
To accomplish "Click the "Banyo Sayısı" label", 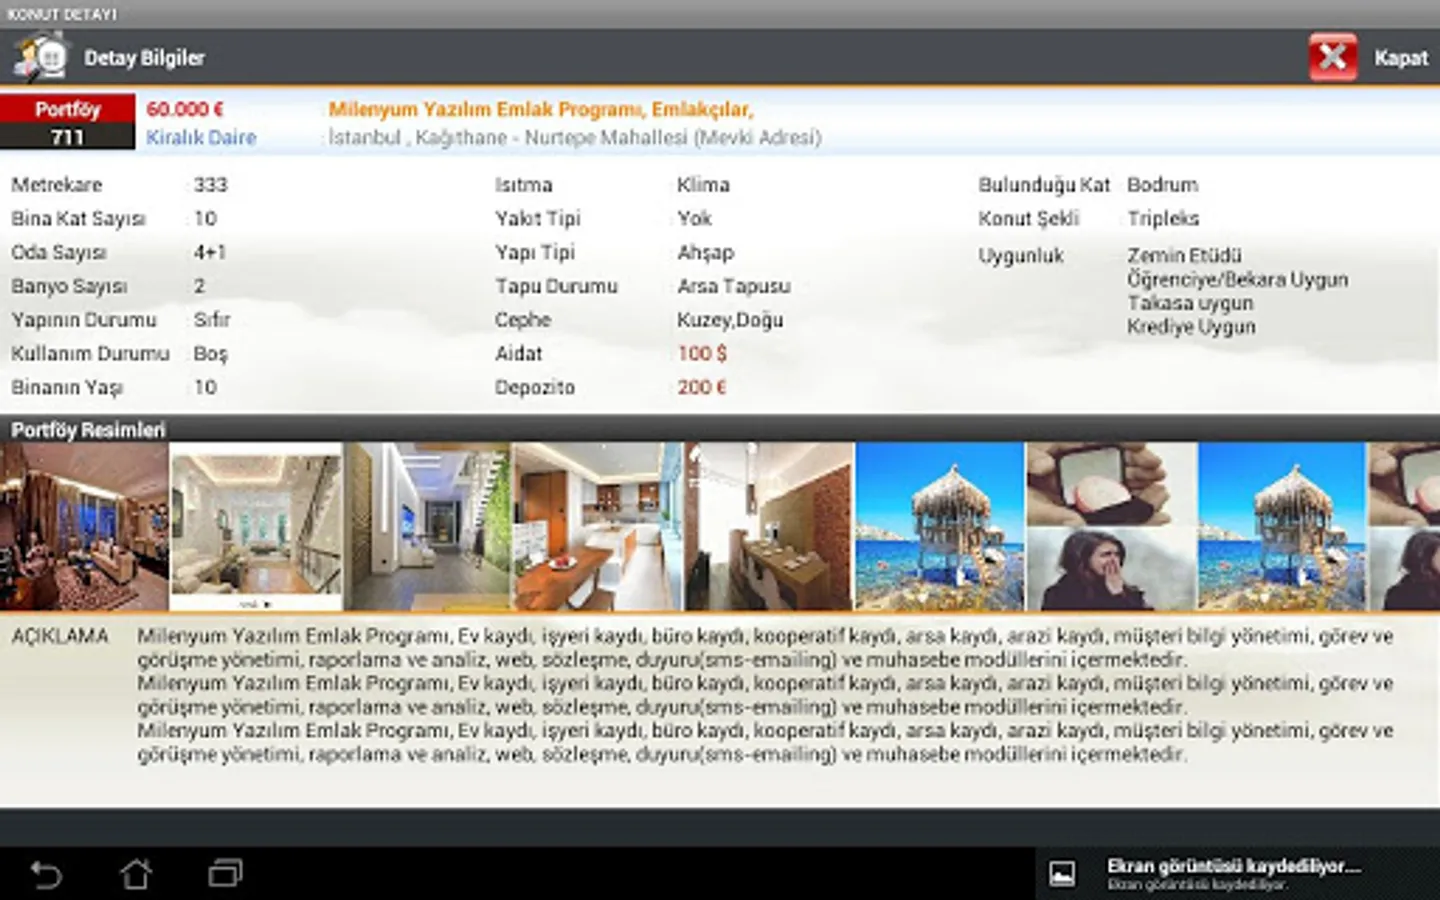I will coord(69,287).
